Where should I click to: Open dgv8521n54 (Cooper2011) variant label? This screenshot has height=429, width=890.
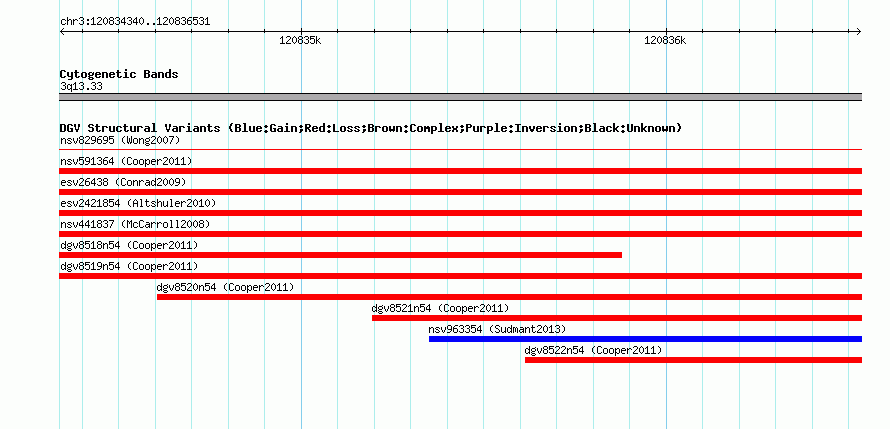[440, 308]
